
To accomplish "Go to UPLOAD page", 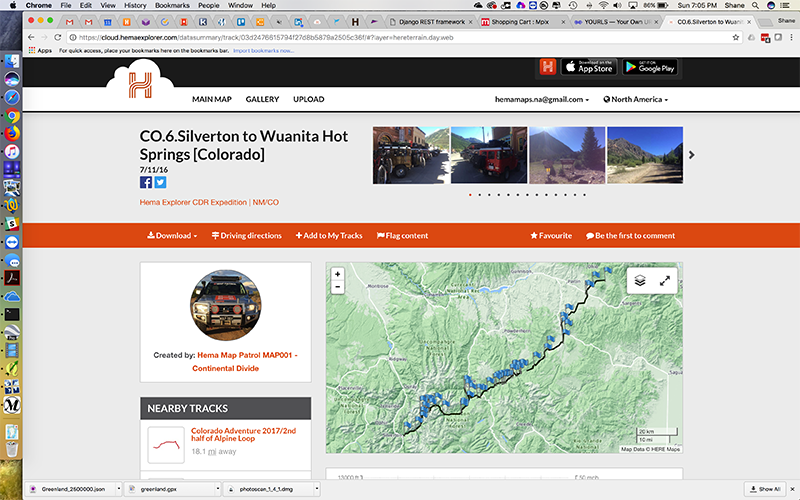I will tap(309, 99).
